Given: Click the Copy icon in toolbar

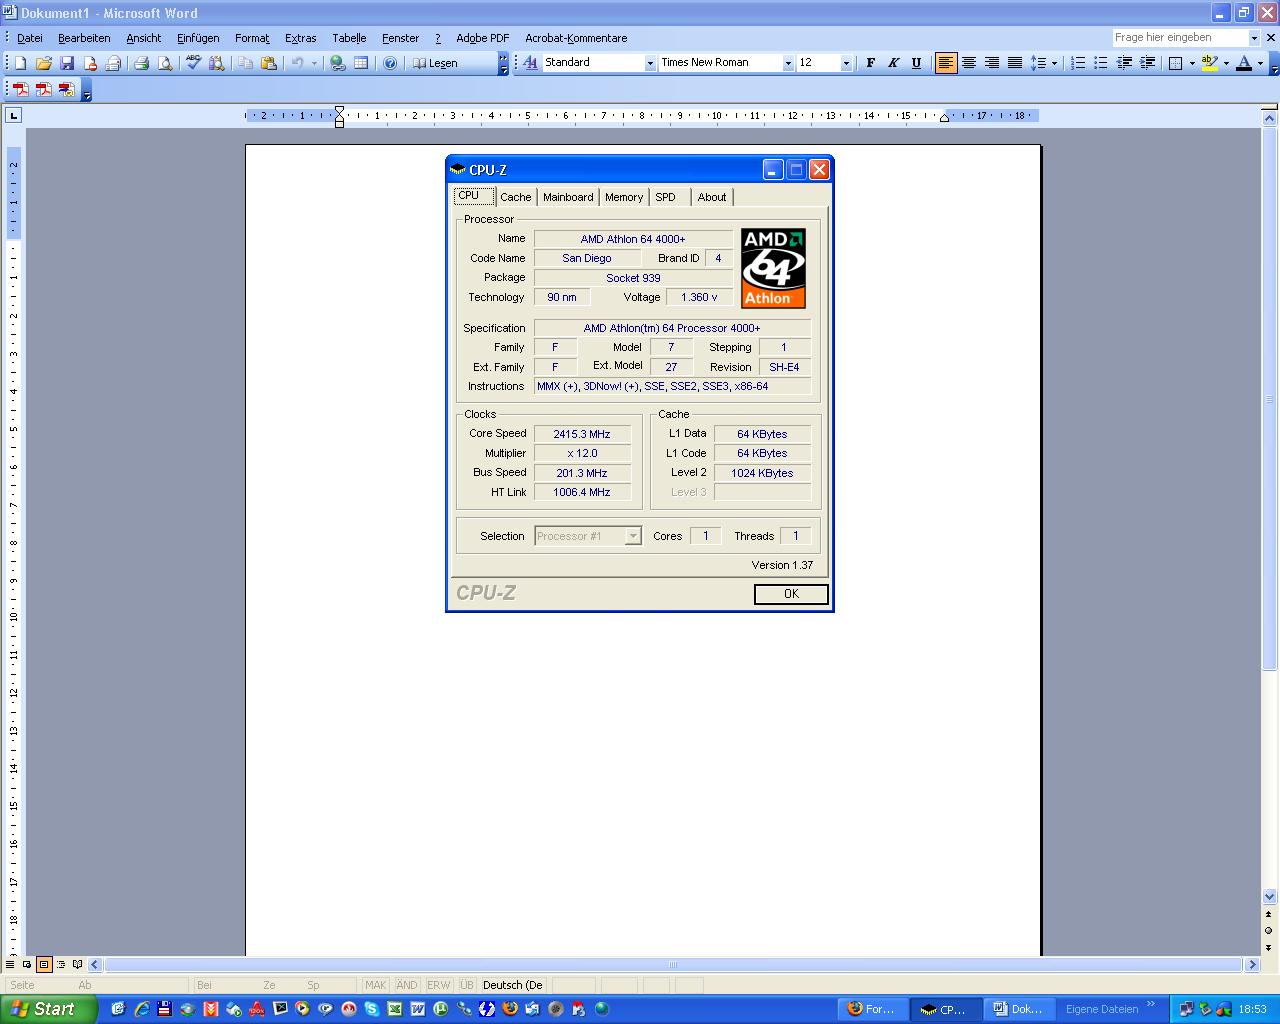Looking at the screenshot, I should 245,63.
